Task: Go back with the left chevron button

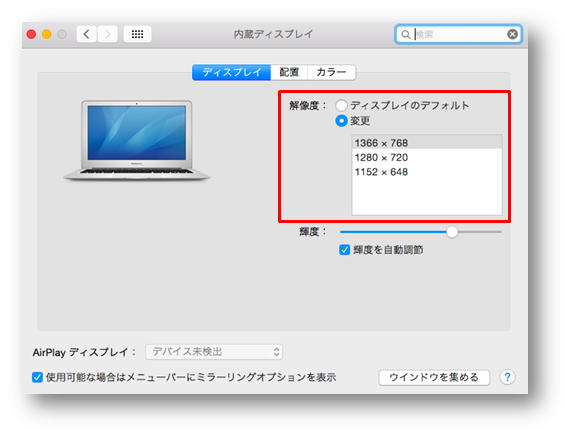Action: coord(87,34)
